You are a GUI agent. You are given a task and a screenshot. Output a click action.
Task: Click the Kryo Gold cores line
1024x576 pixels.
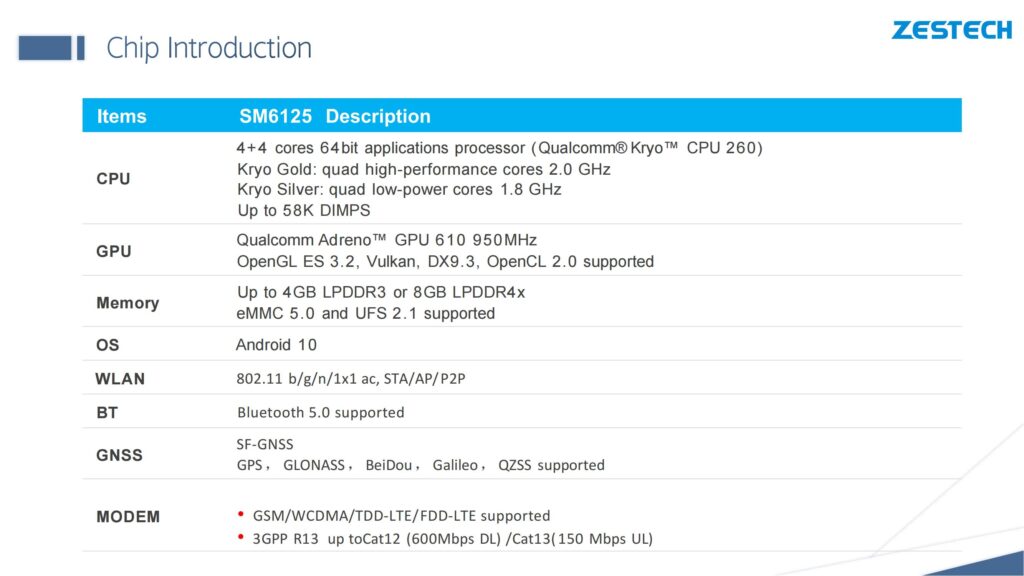click(x=424, y=170)
